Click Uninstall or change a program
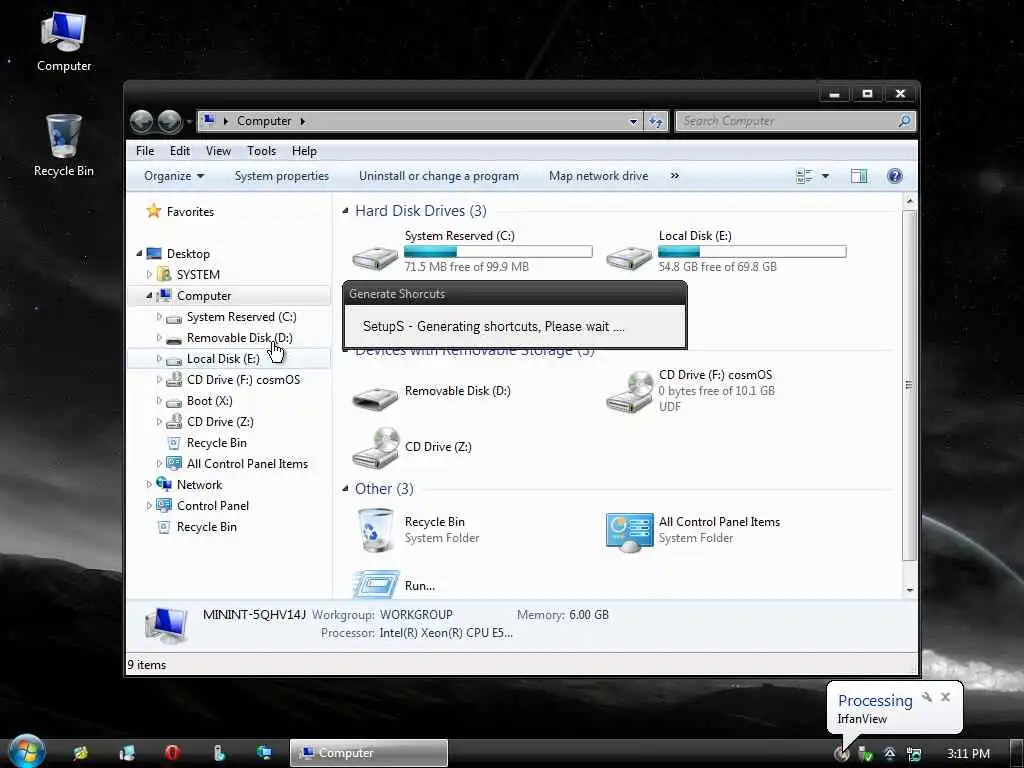 438,176
